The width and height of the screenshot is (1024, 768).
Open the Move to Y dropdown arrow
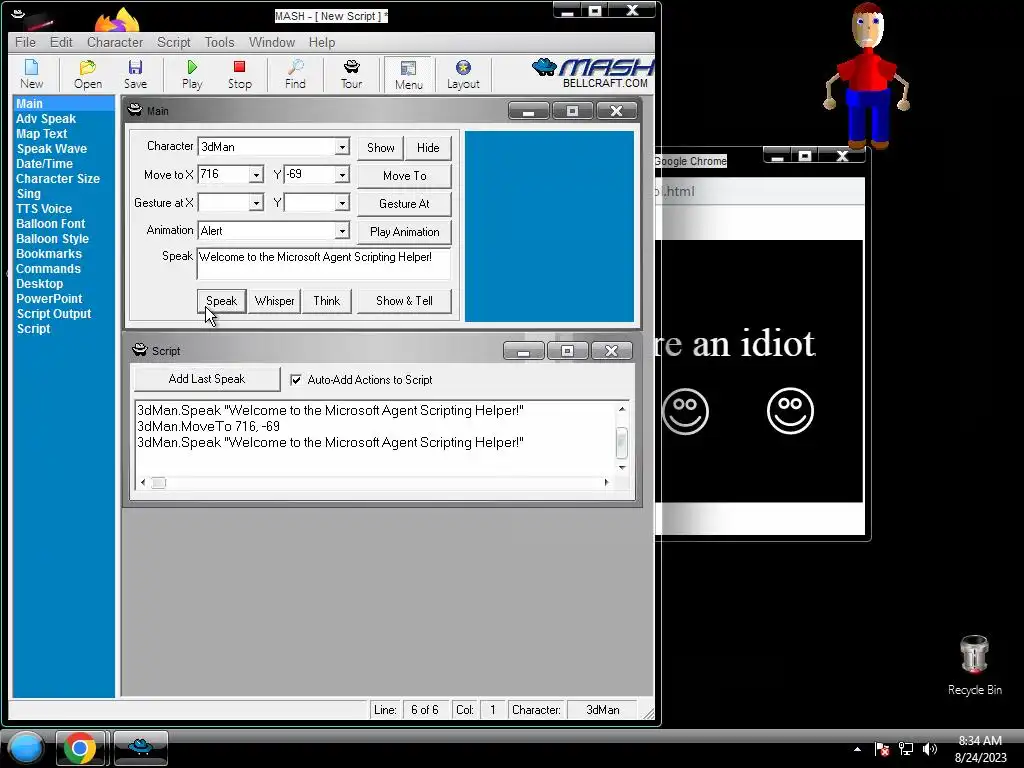coord(342,175)
